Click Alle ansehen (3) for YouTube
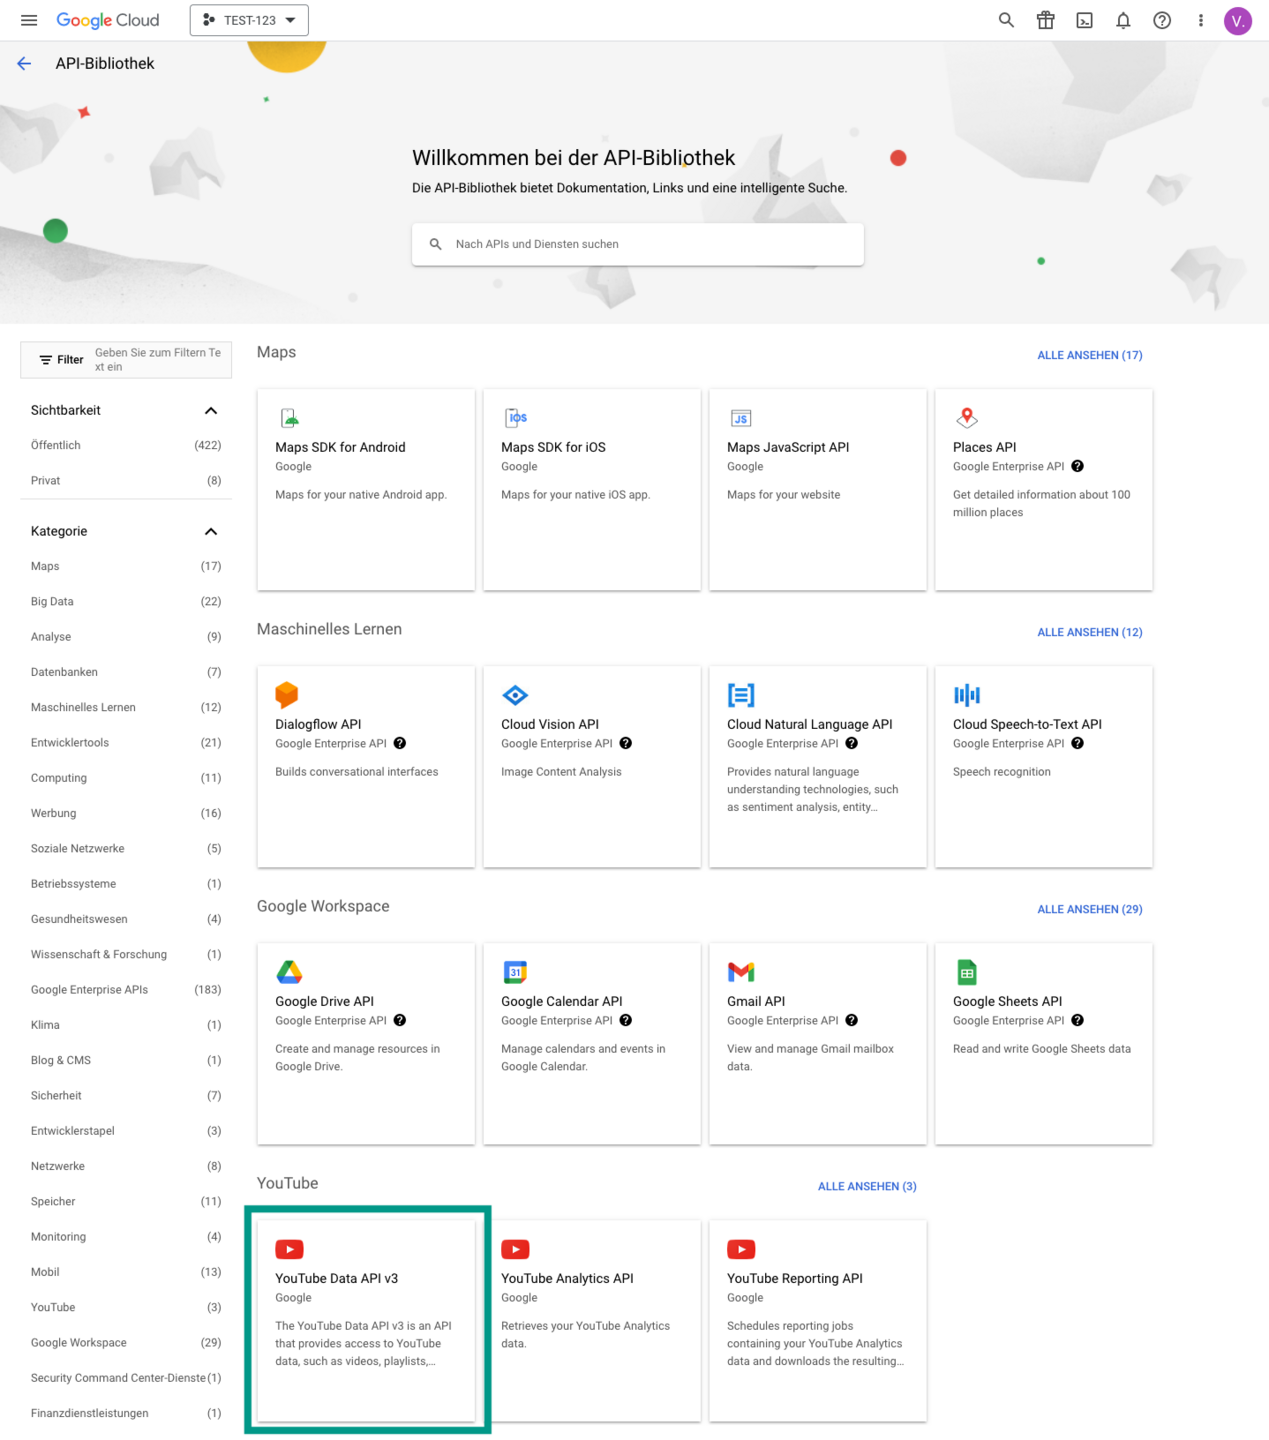1269x1440 pixels. tap(867, 1186)
